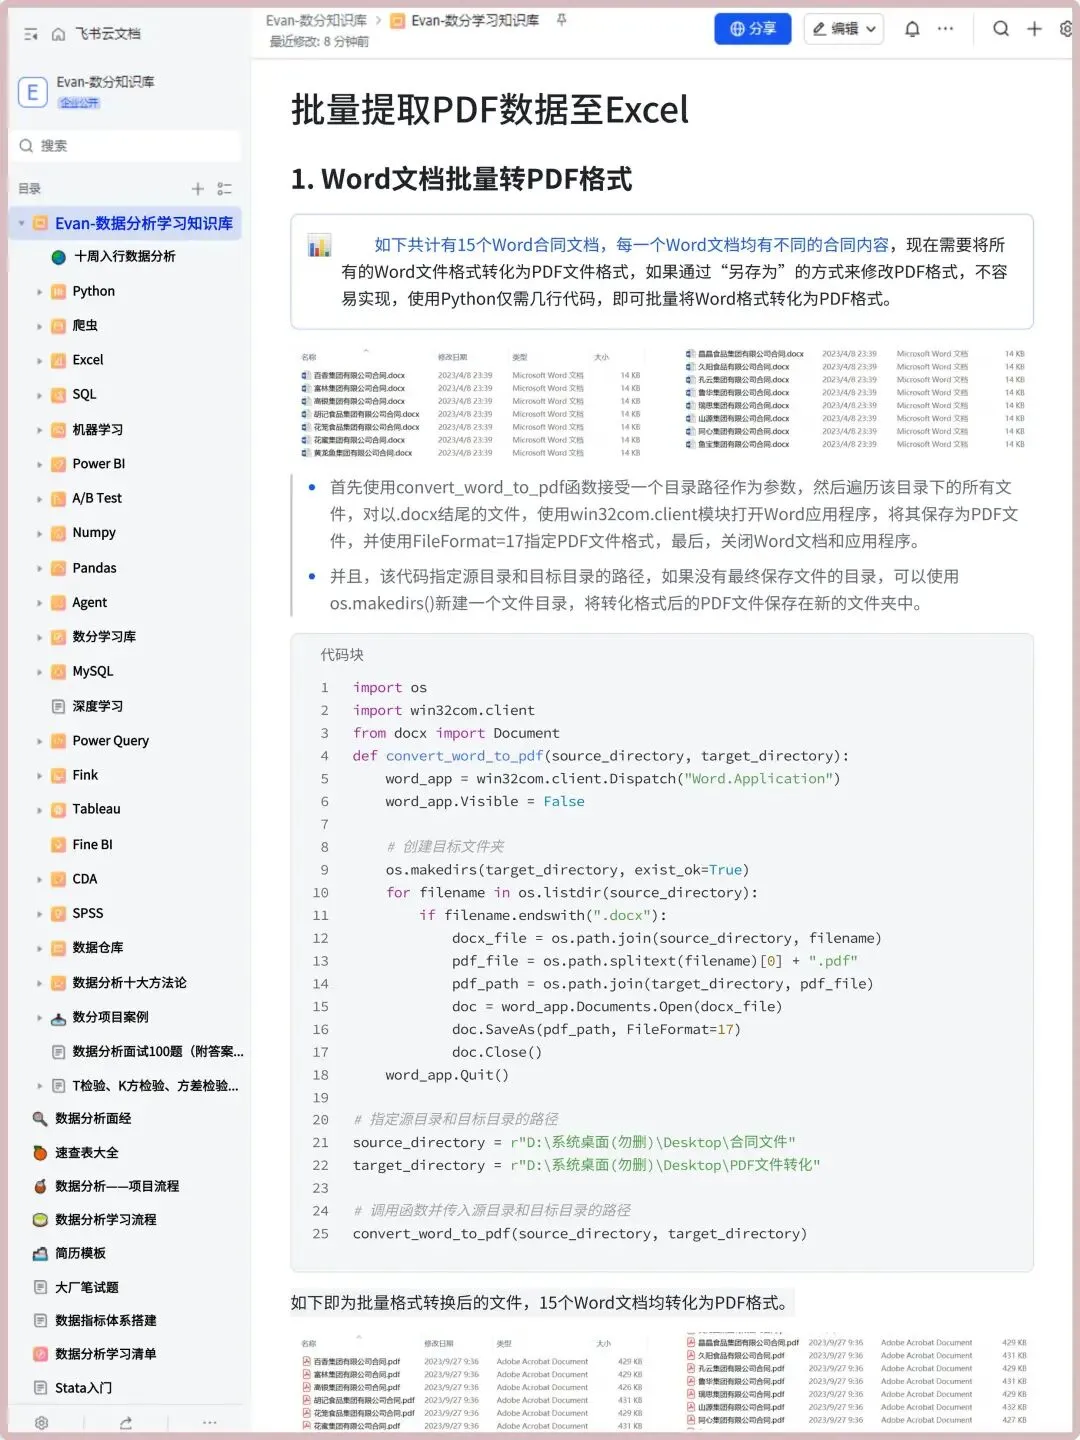Select MySQL in directory tree

coord(93,672)
